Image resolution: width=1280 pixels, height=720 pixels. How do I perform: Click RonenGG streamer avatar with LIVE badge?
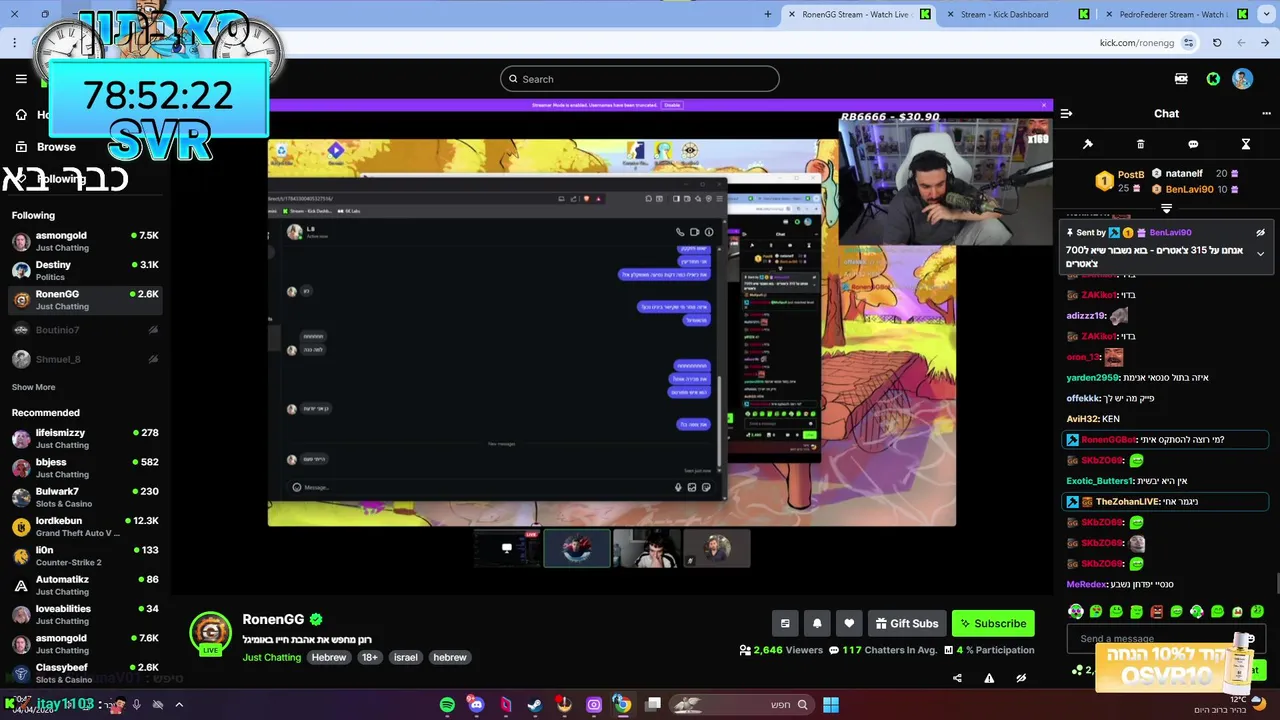click(x=211, y=634)
